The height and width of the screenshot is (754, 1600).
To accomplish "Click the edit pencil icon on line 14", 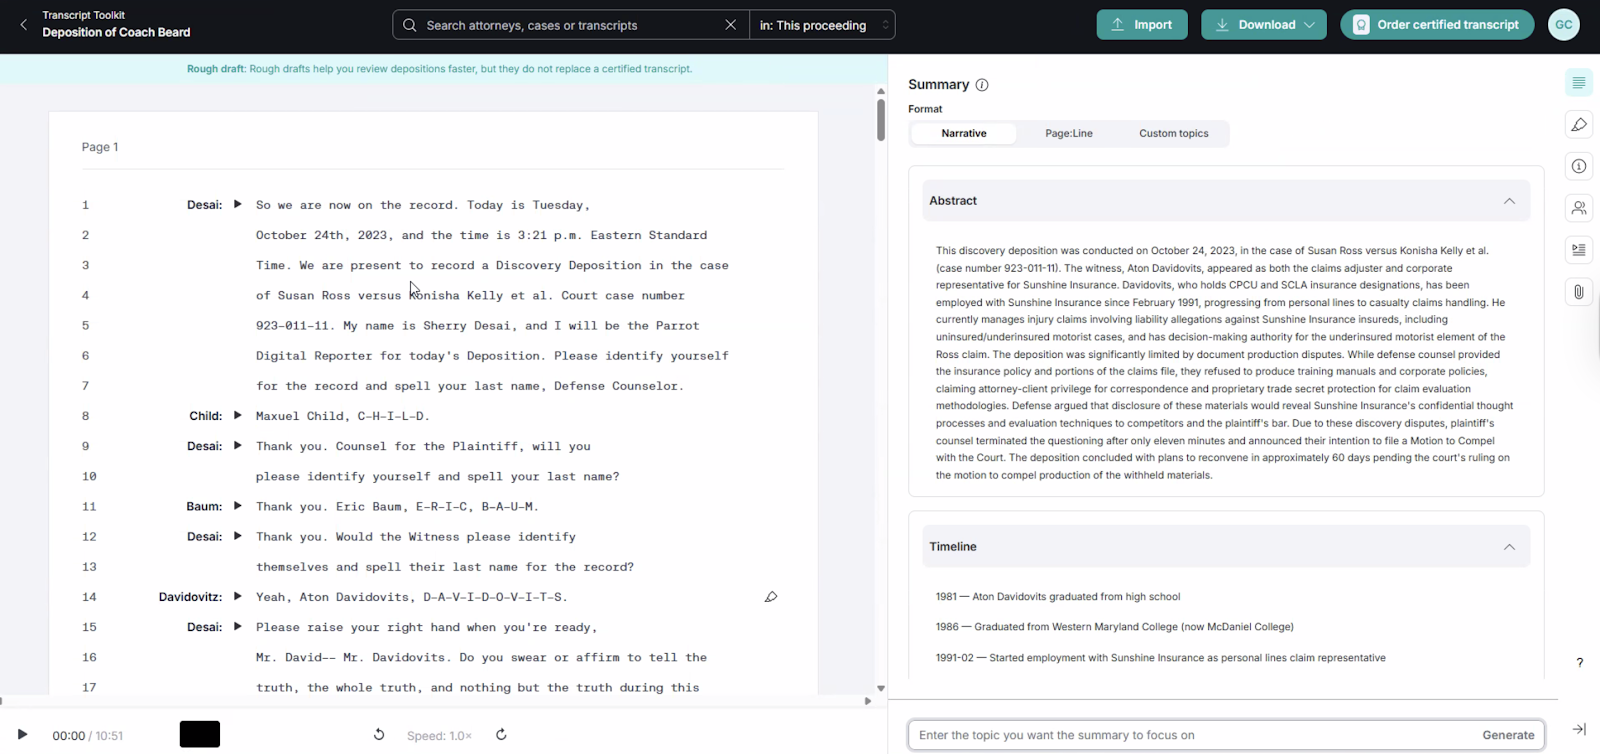I will click(771, 597).
